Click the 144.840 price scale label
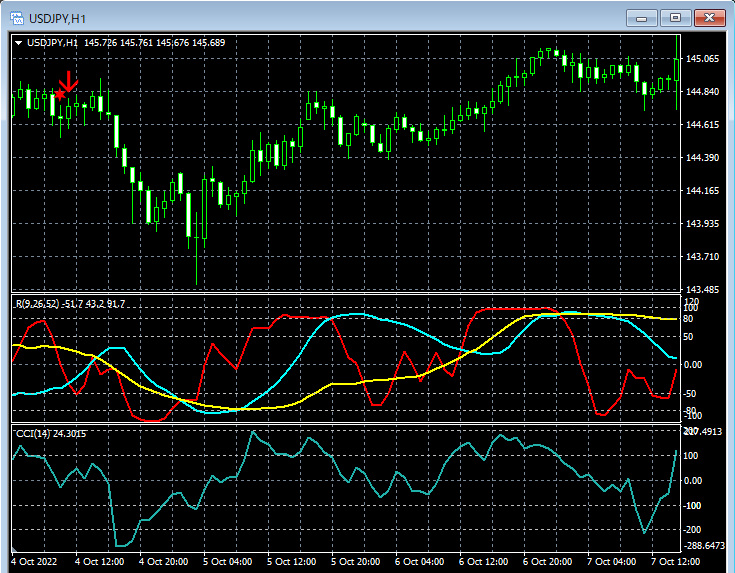The image size is (735, 573). pyautogui.click(x=702, y=91)
